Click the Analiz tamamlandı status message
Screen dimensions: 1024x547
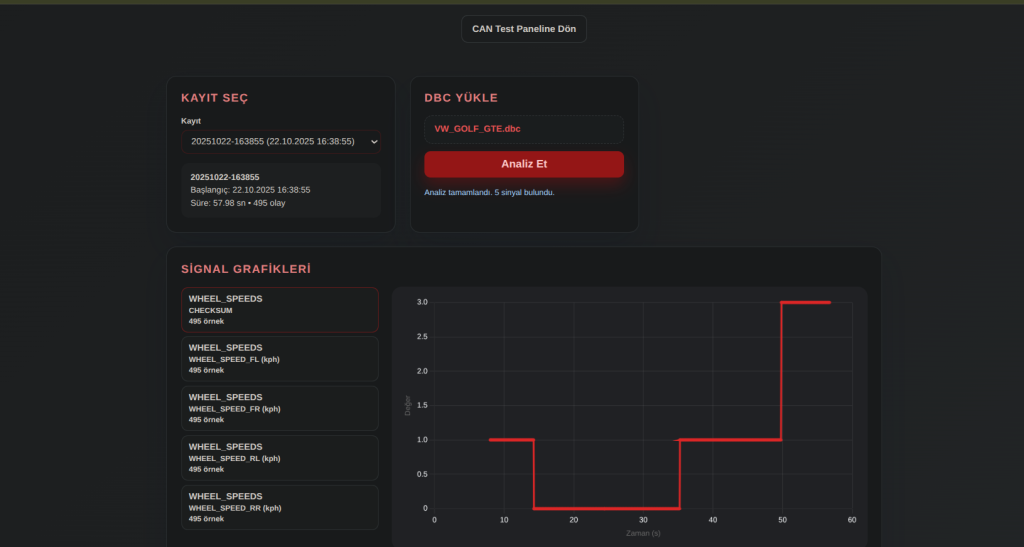tap(489, 192)
